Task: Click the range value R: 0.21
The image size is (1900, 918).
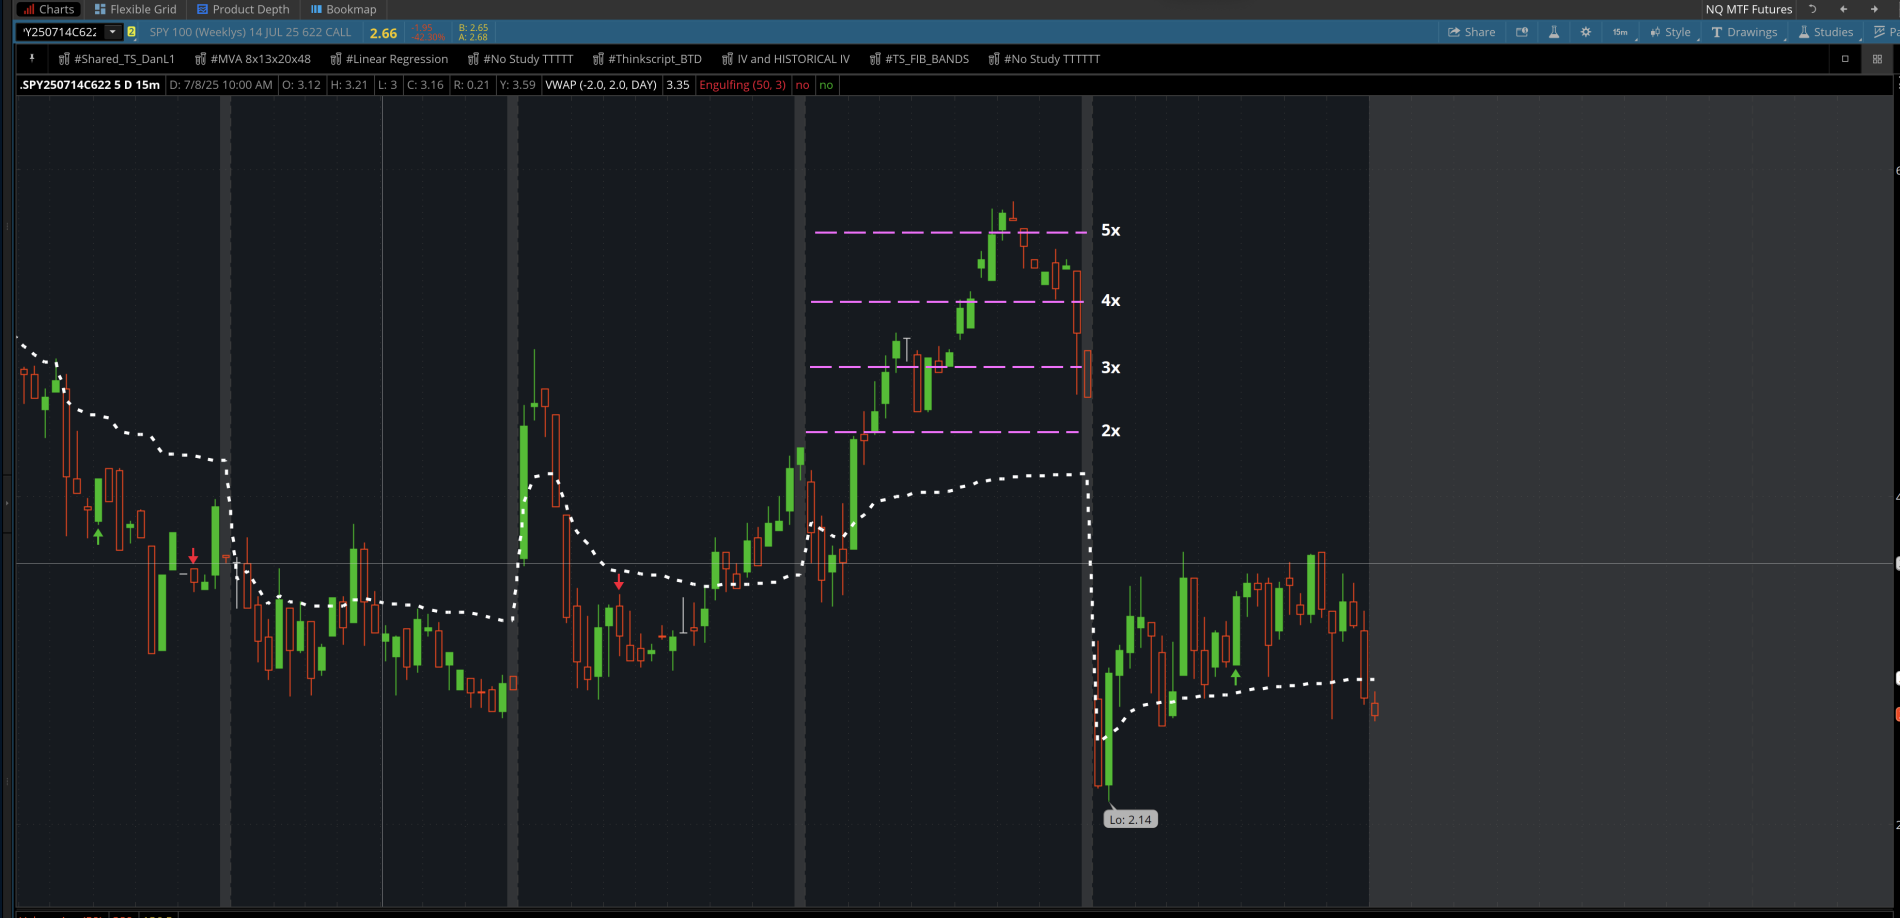Action: click(472, 85)
